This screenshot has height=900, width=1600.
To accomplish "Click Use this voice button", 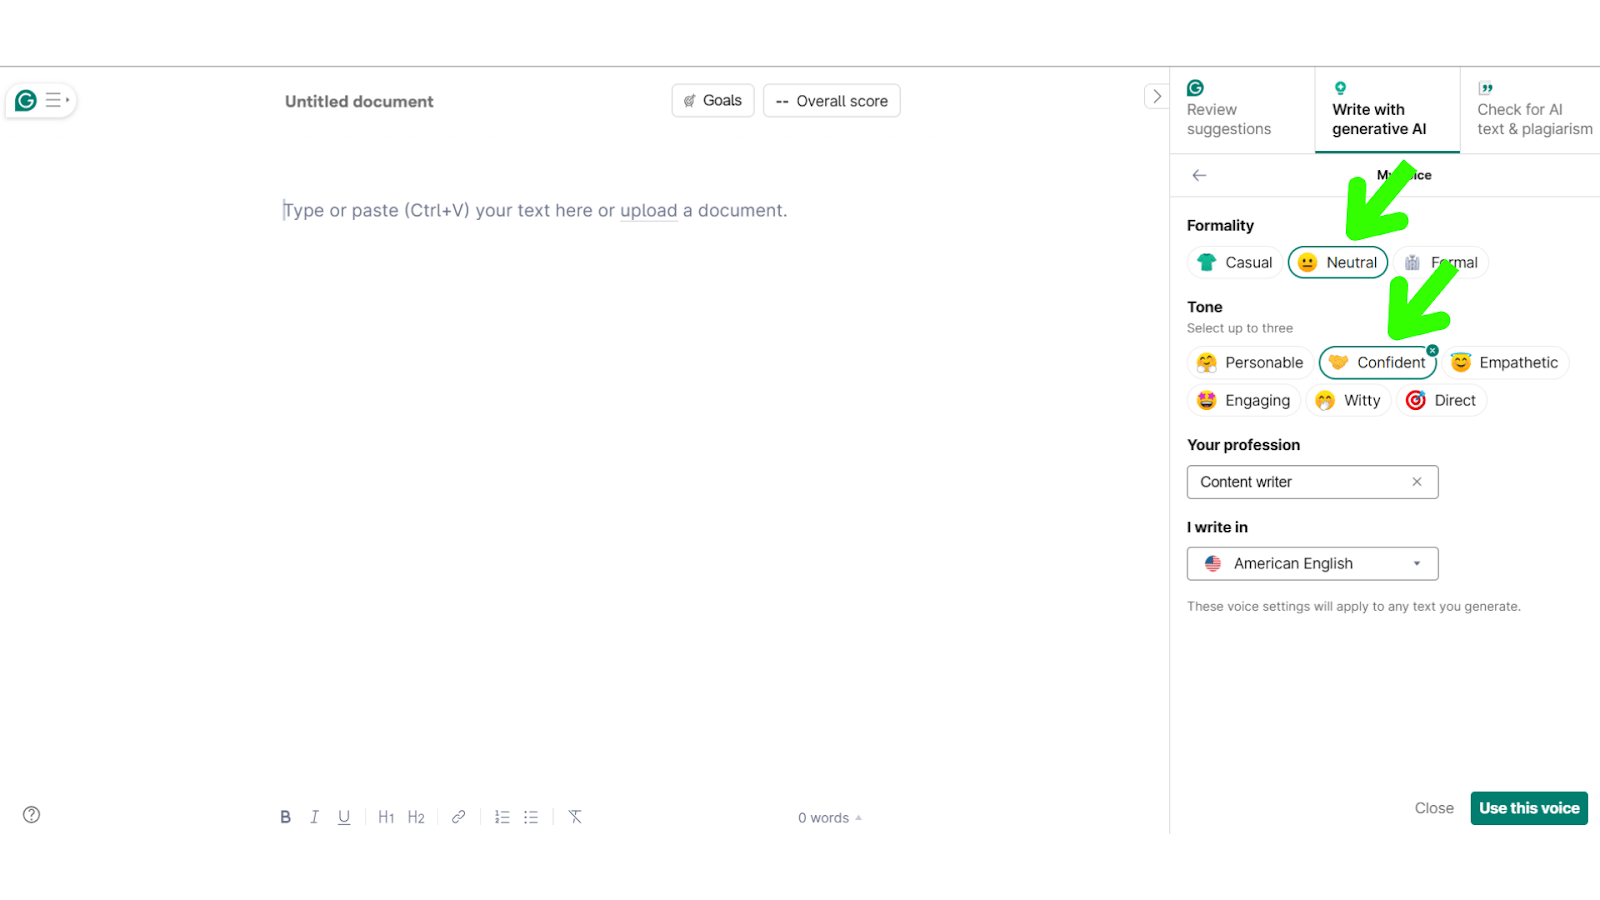I will (x=1529, y=808).
